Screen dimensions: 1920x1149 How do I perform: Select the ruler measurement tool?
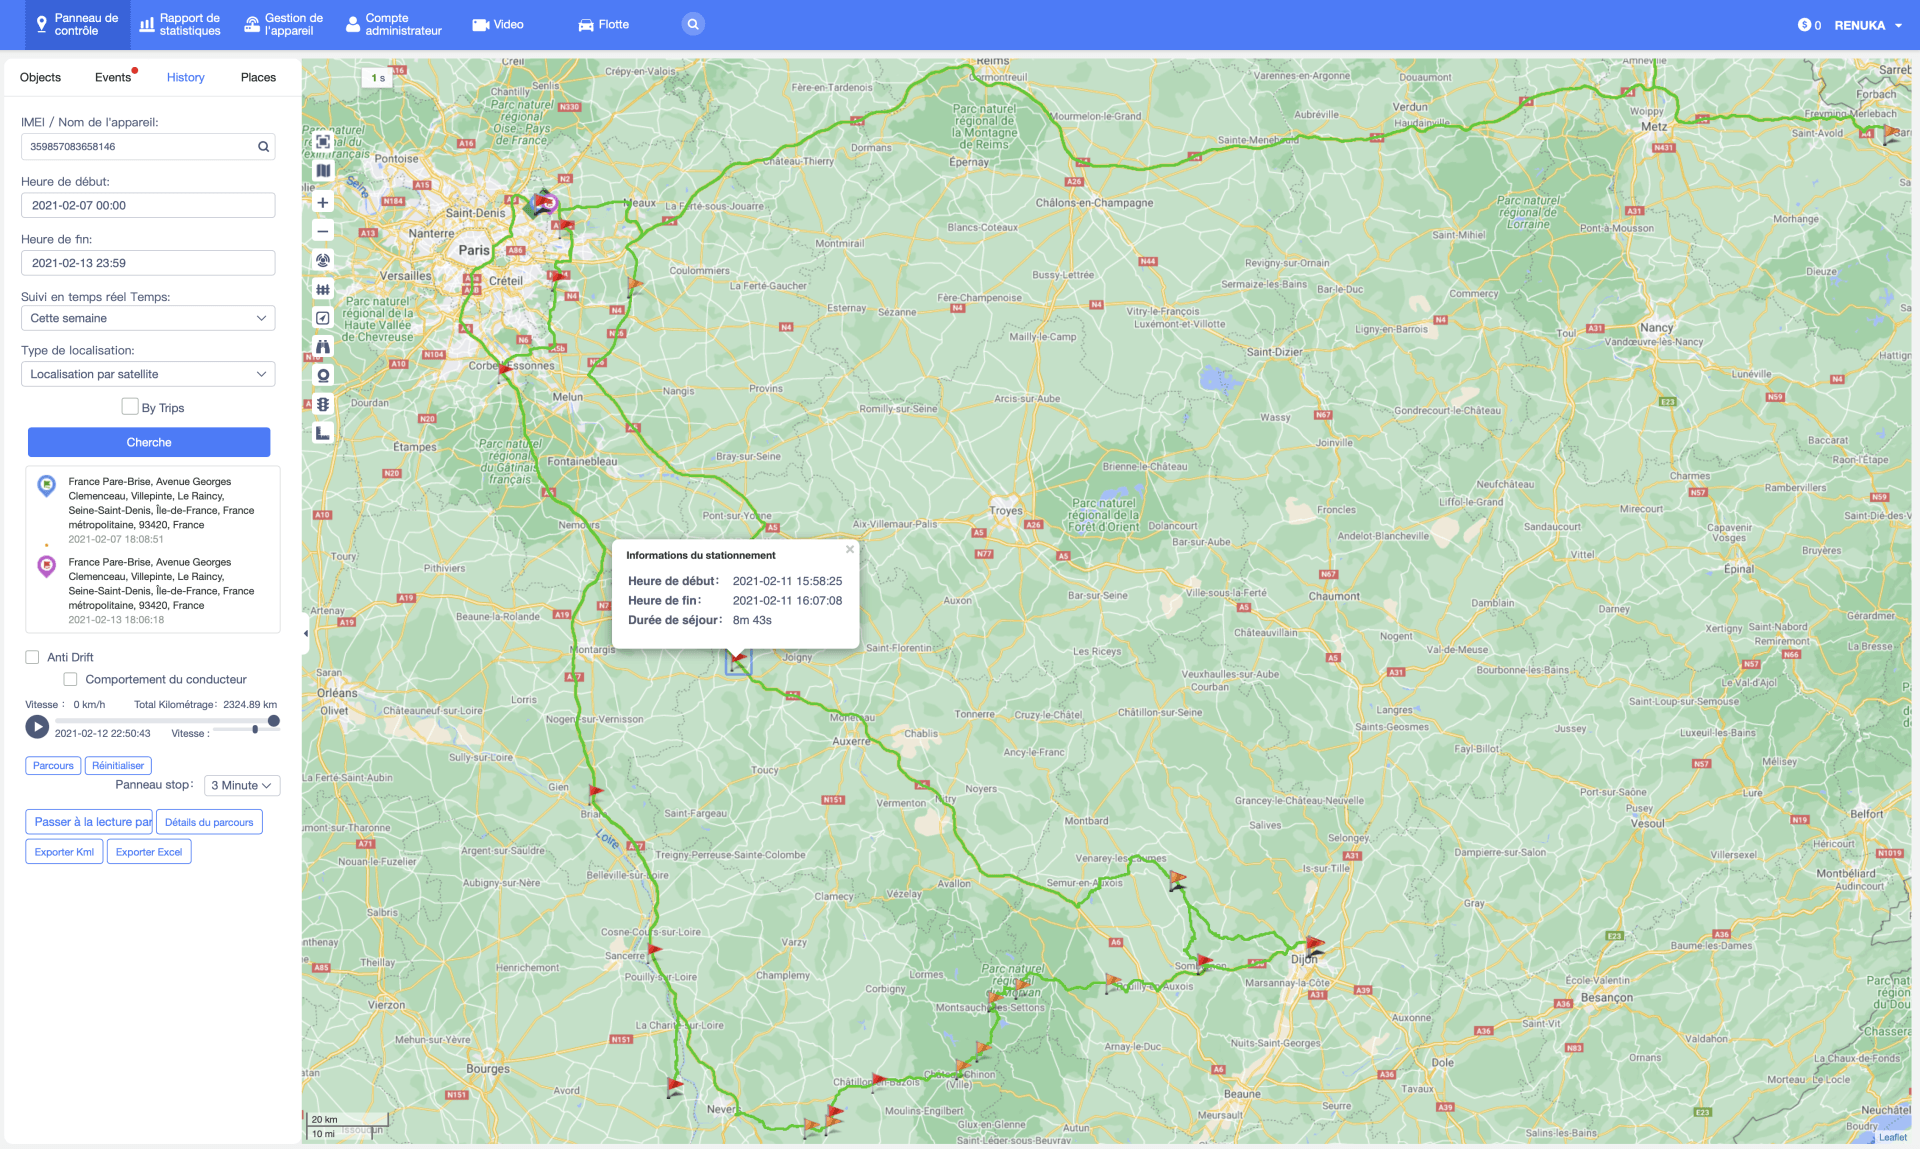pyautogui.click(x=322, y=433)
